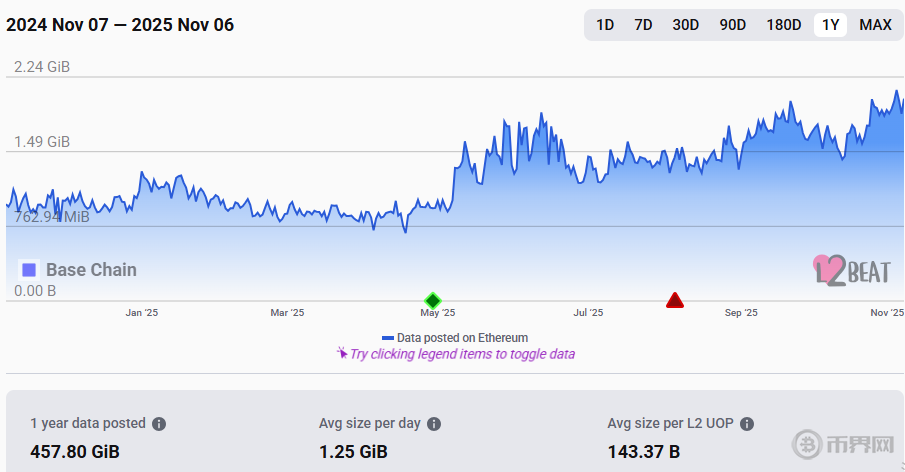Click the green diamond milestone marker

pyautogui.click(x=432, y=300)
